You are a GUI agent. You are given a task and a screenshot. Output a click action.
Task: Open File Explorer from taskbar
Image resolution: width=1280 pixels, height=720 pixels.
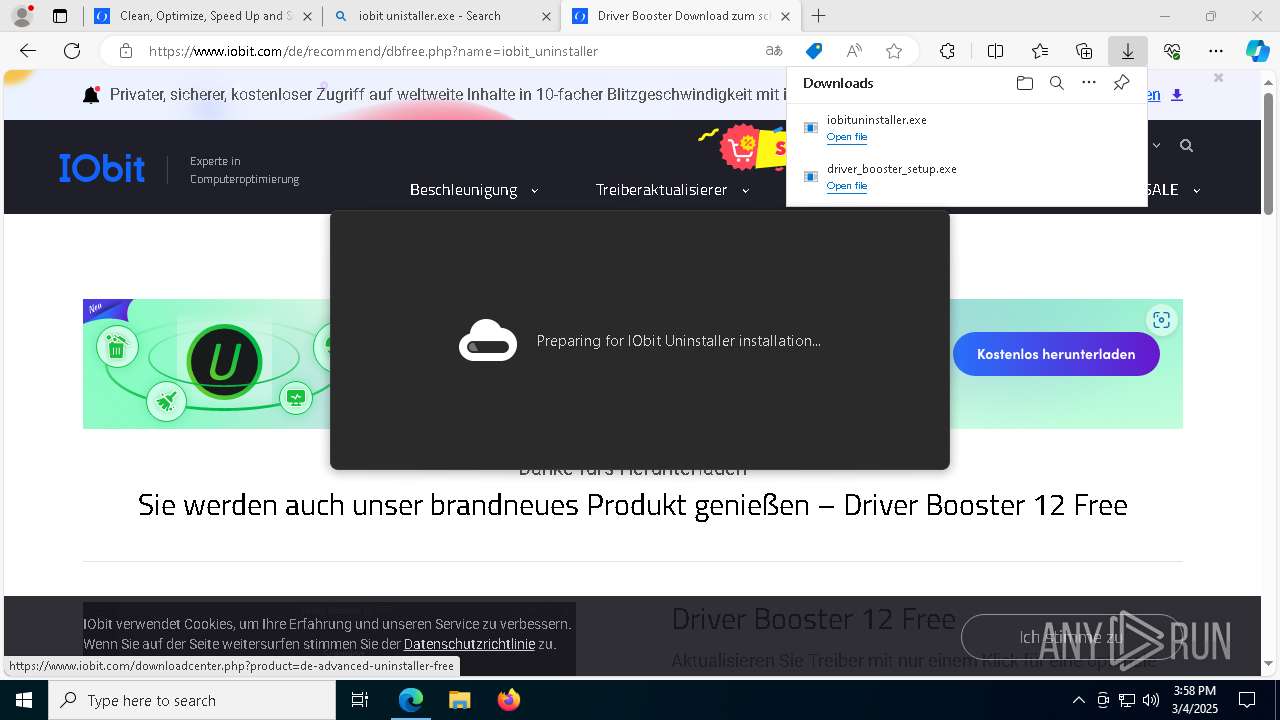coord(459,700)
